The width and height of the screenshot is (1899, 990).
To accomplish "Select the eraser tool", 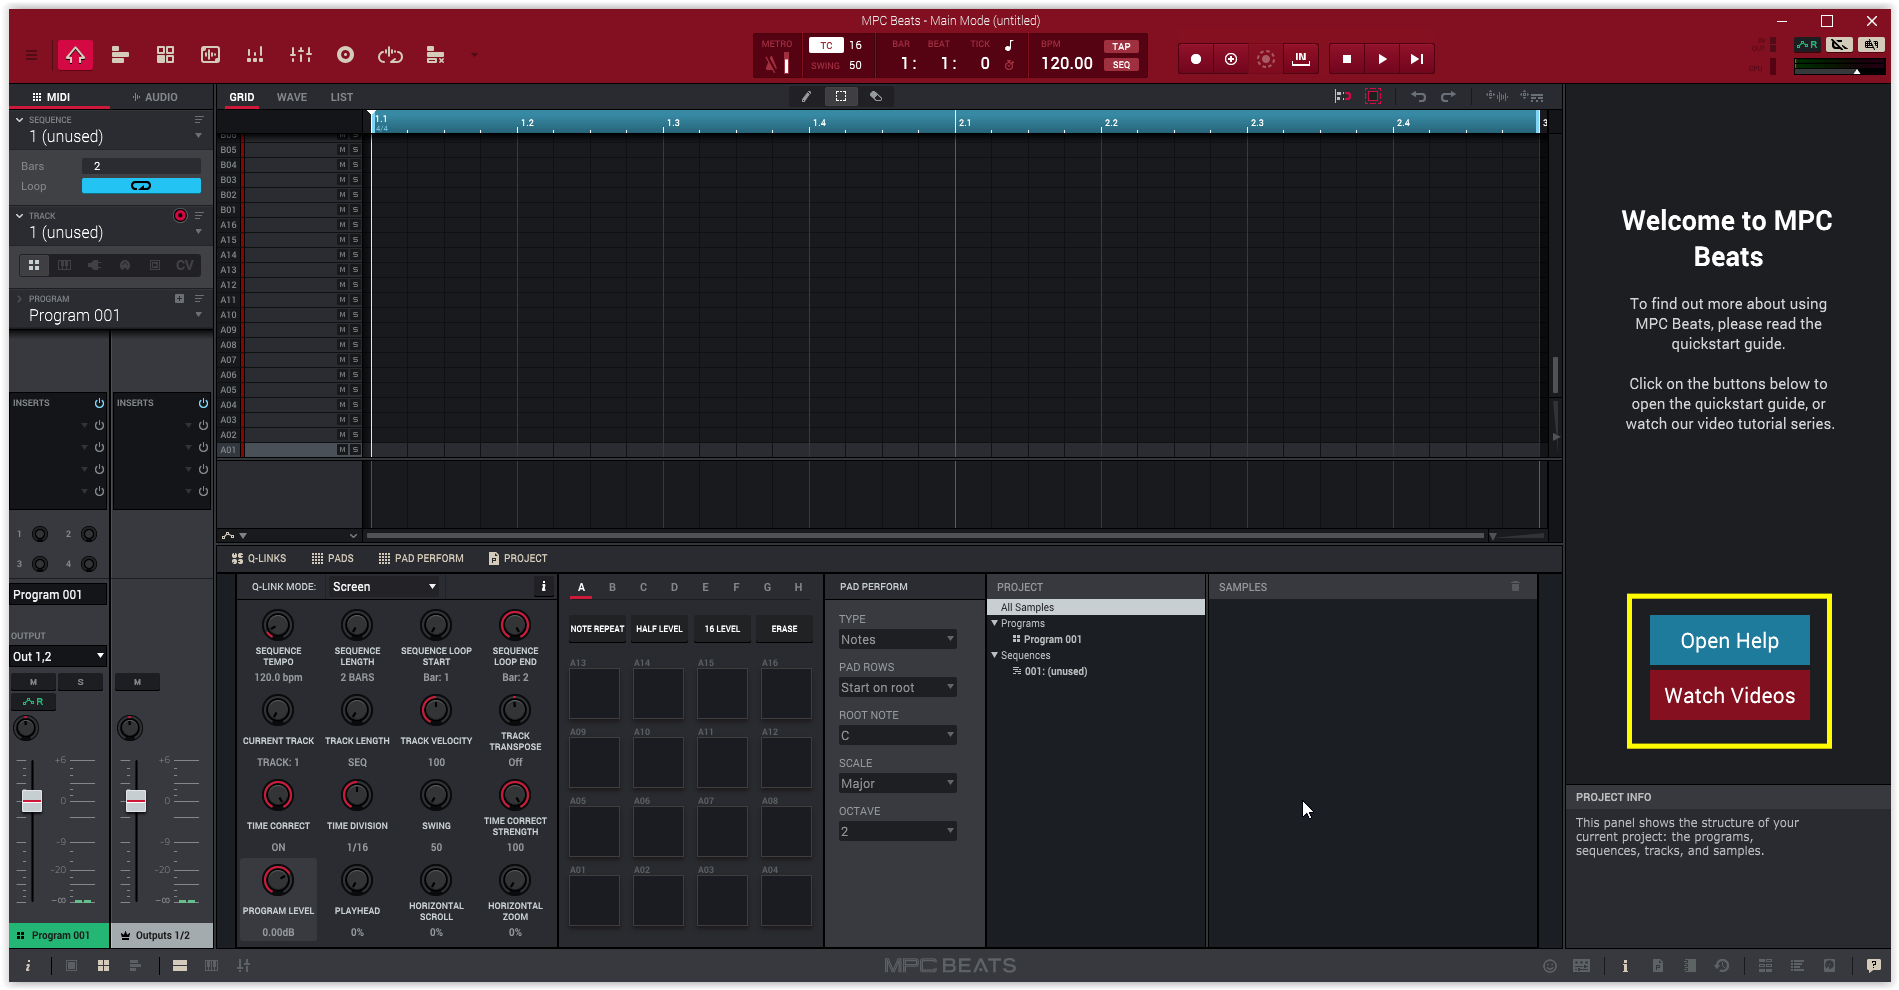I will (876, 97).
